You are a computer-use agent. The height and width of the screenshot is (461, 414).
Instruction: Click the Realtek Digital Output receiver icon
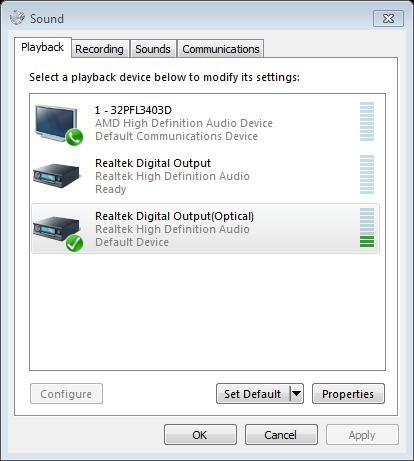pos(57,176)
